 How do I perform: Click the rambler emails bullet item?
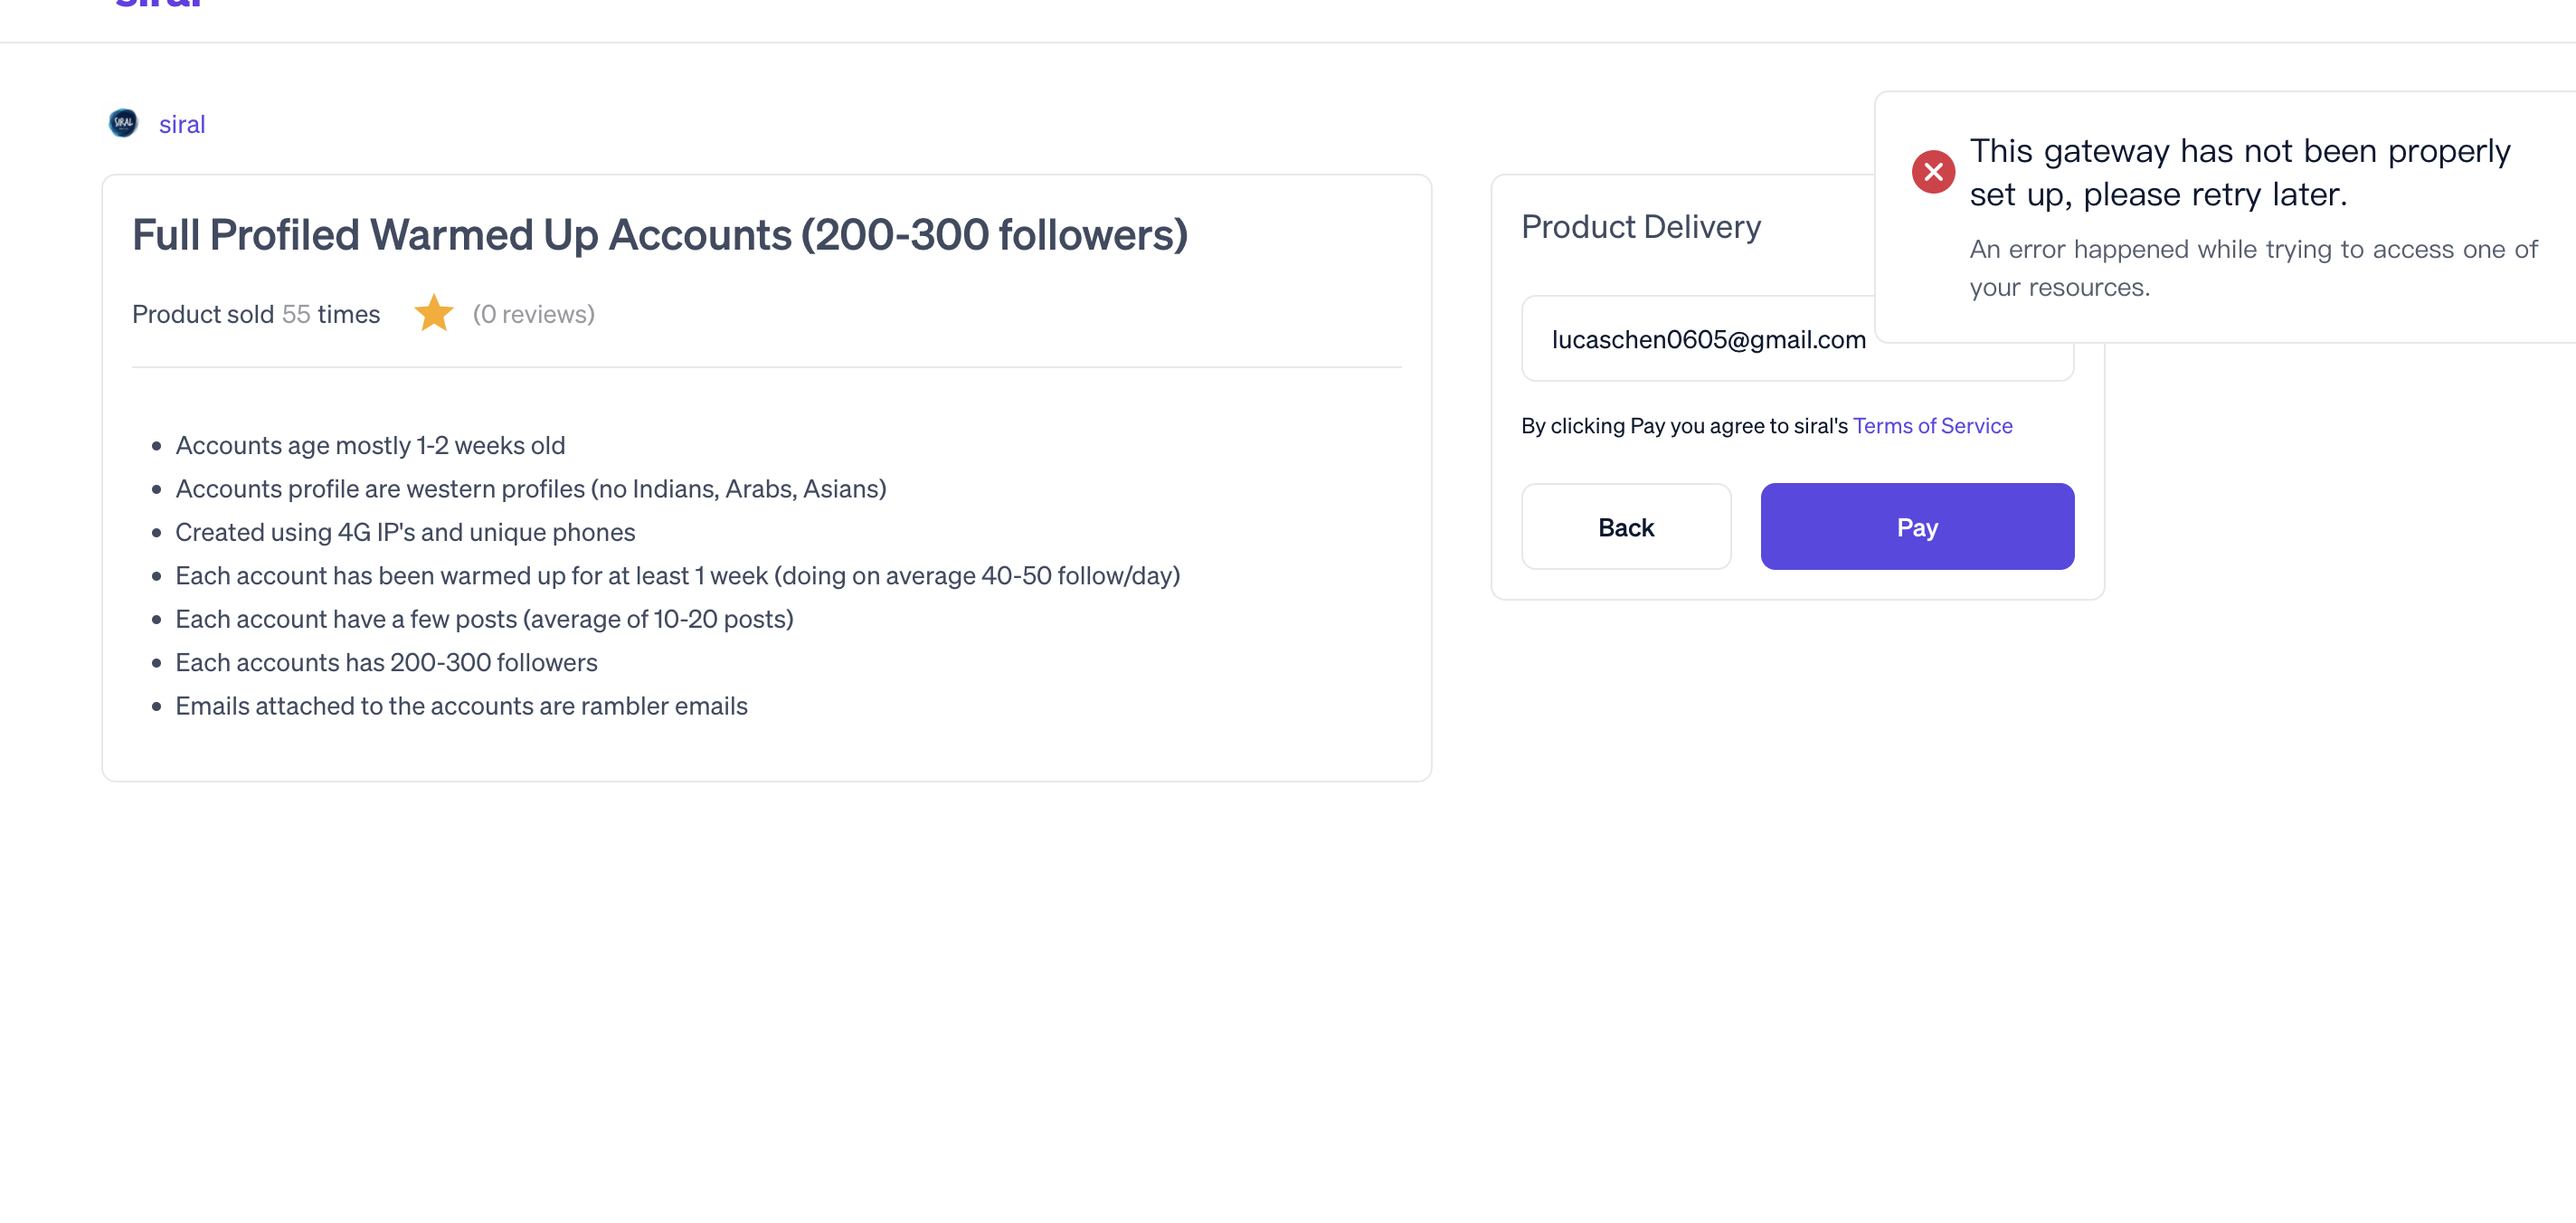pos(461,706)
